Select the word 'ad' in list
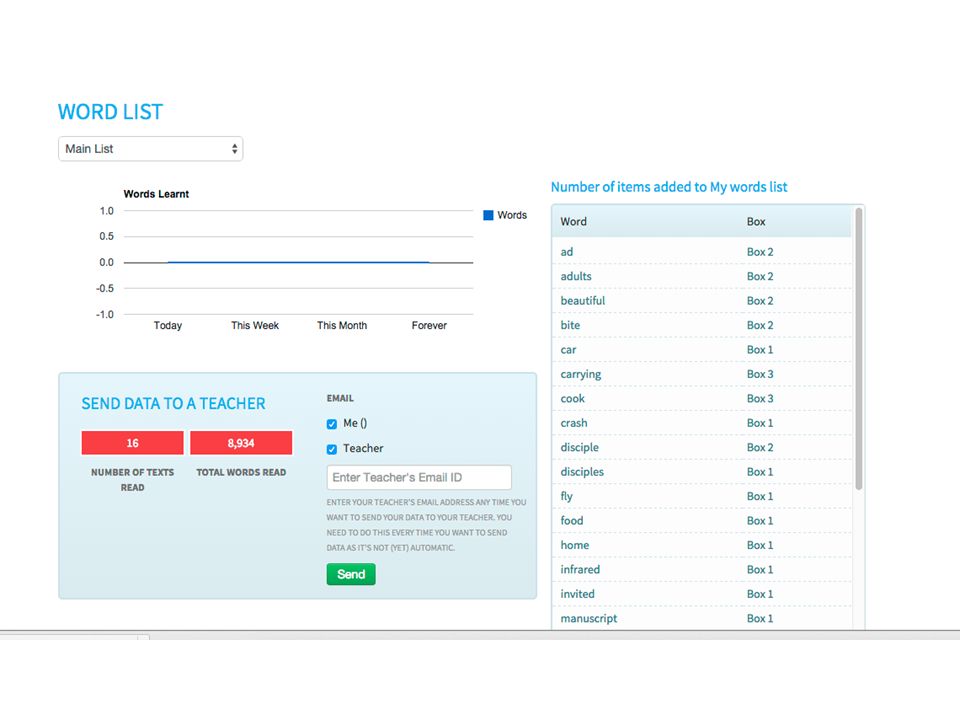Image resolution: width=960 pixels, height=720 pixels. [567, 252]
